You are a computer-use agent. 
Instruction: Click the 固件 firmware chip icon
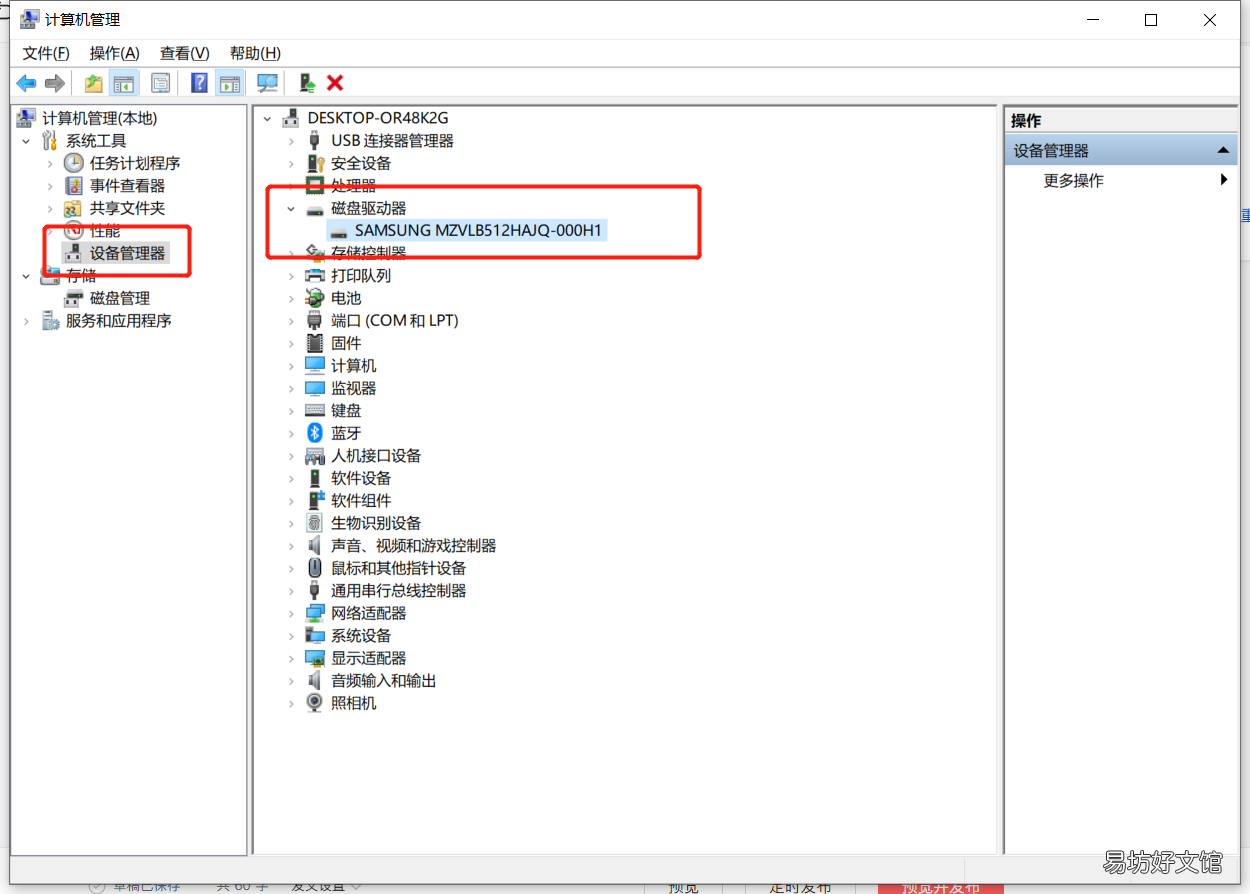coord(315,343)
